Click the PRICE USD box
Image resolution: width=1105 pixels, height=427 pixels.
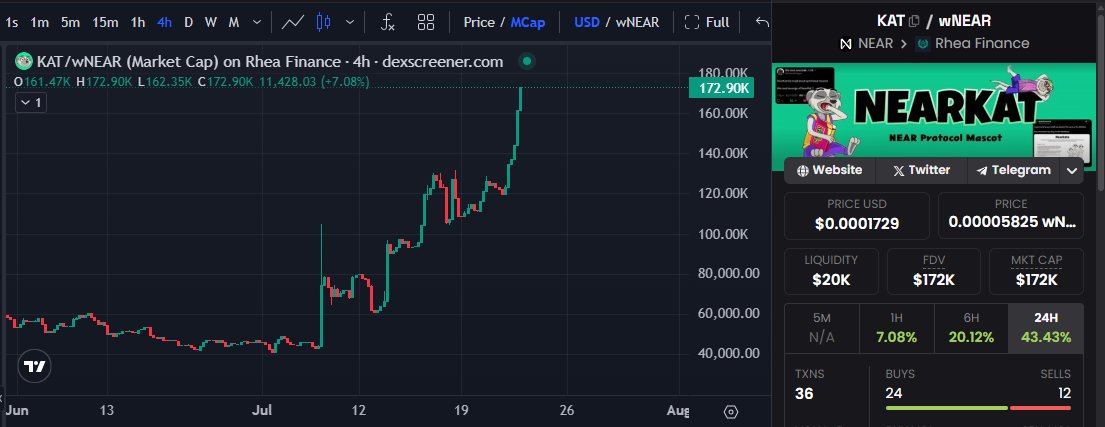(x=857, y=216)
